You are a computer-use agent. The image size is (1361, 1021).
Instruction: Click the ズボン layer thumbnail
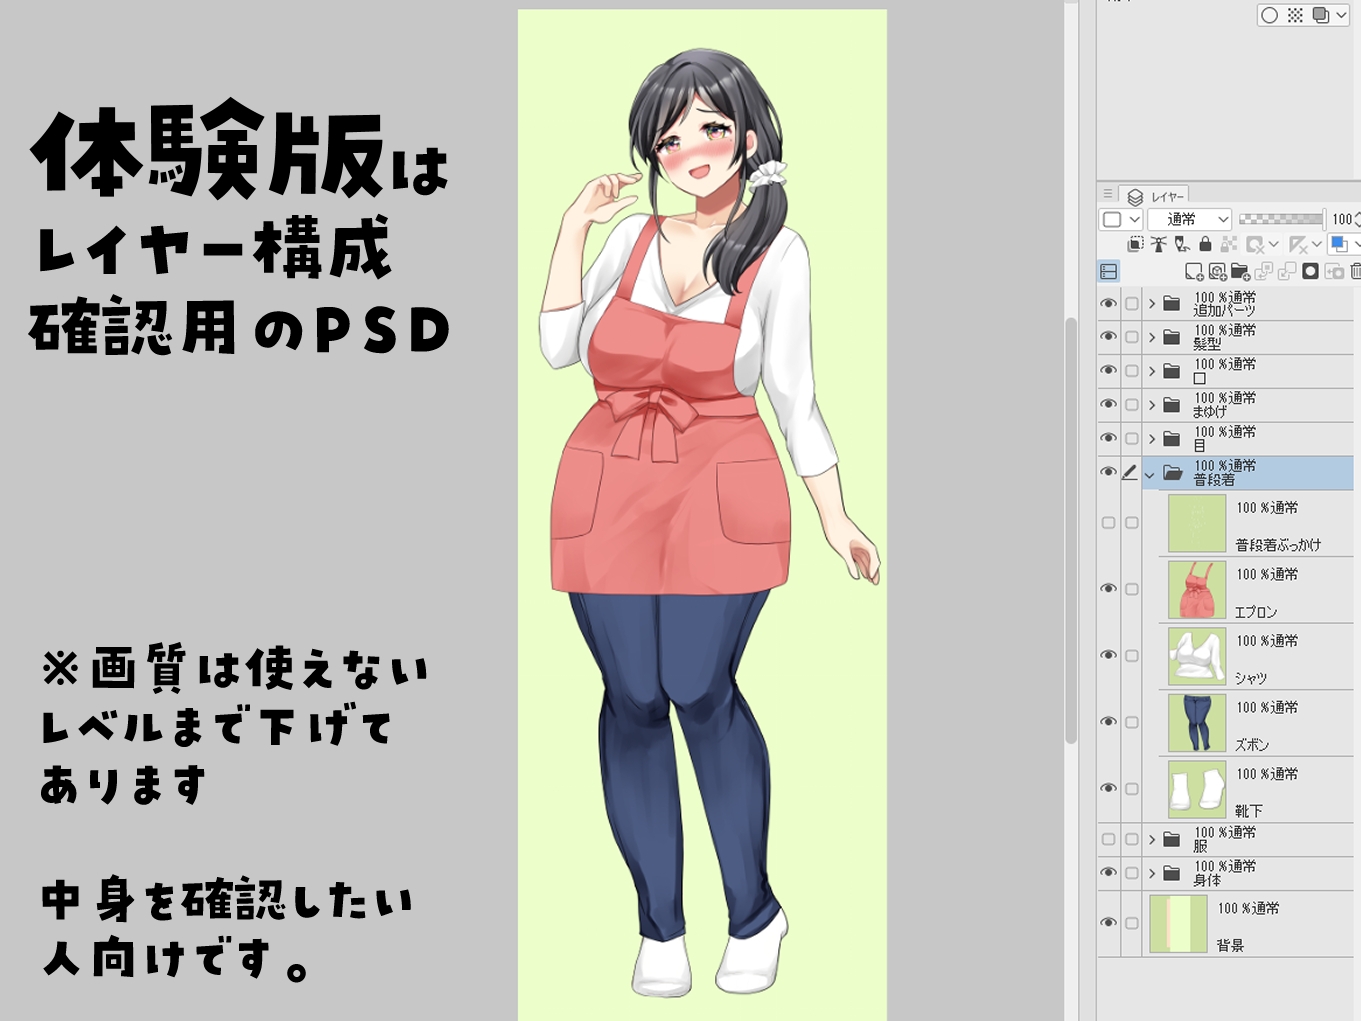click(x=1197, y=723)
